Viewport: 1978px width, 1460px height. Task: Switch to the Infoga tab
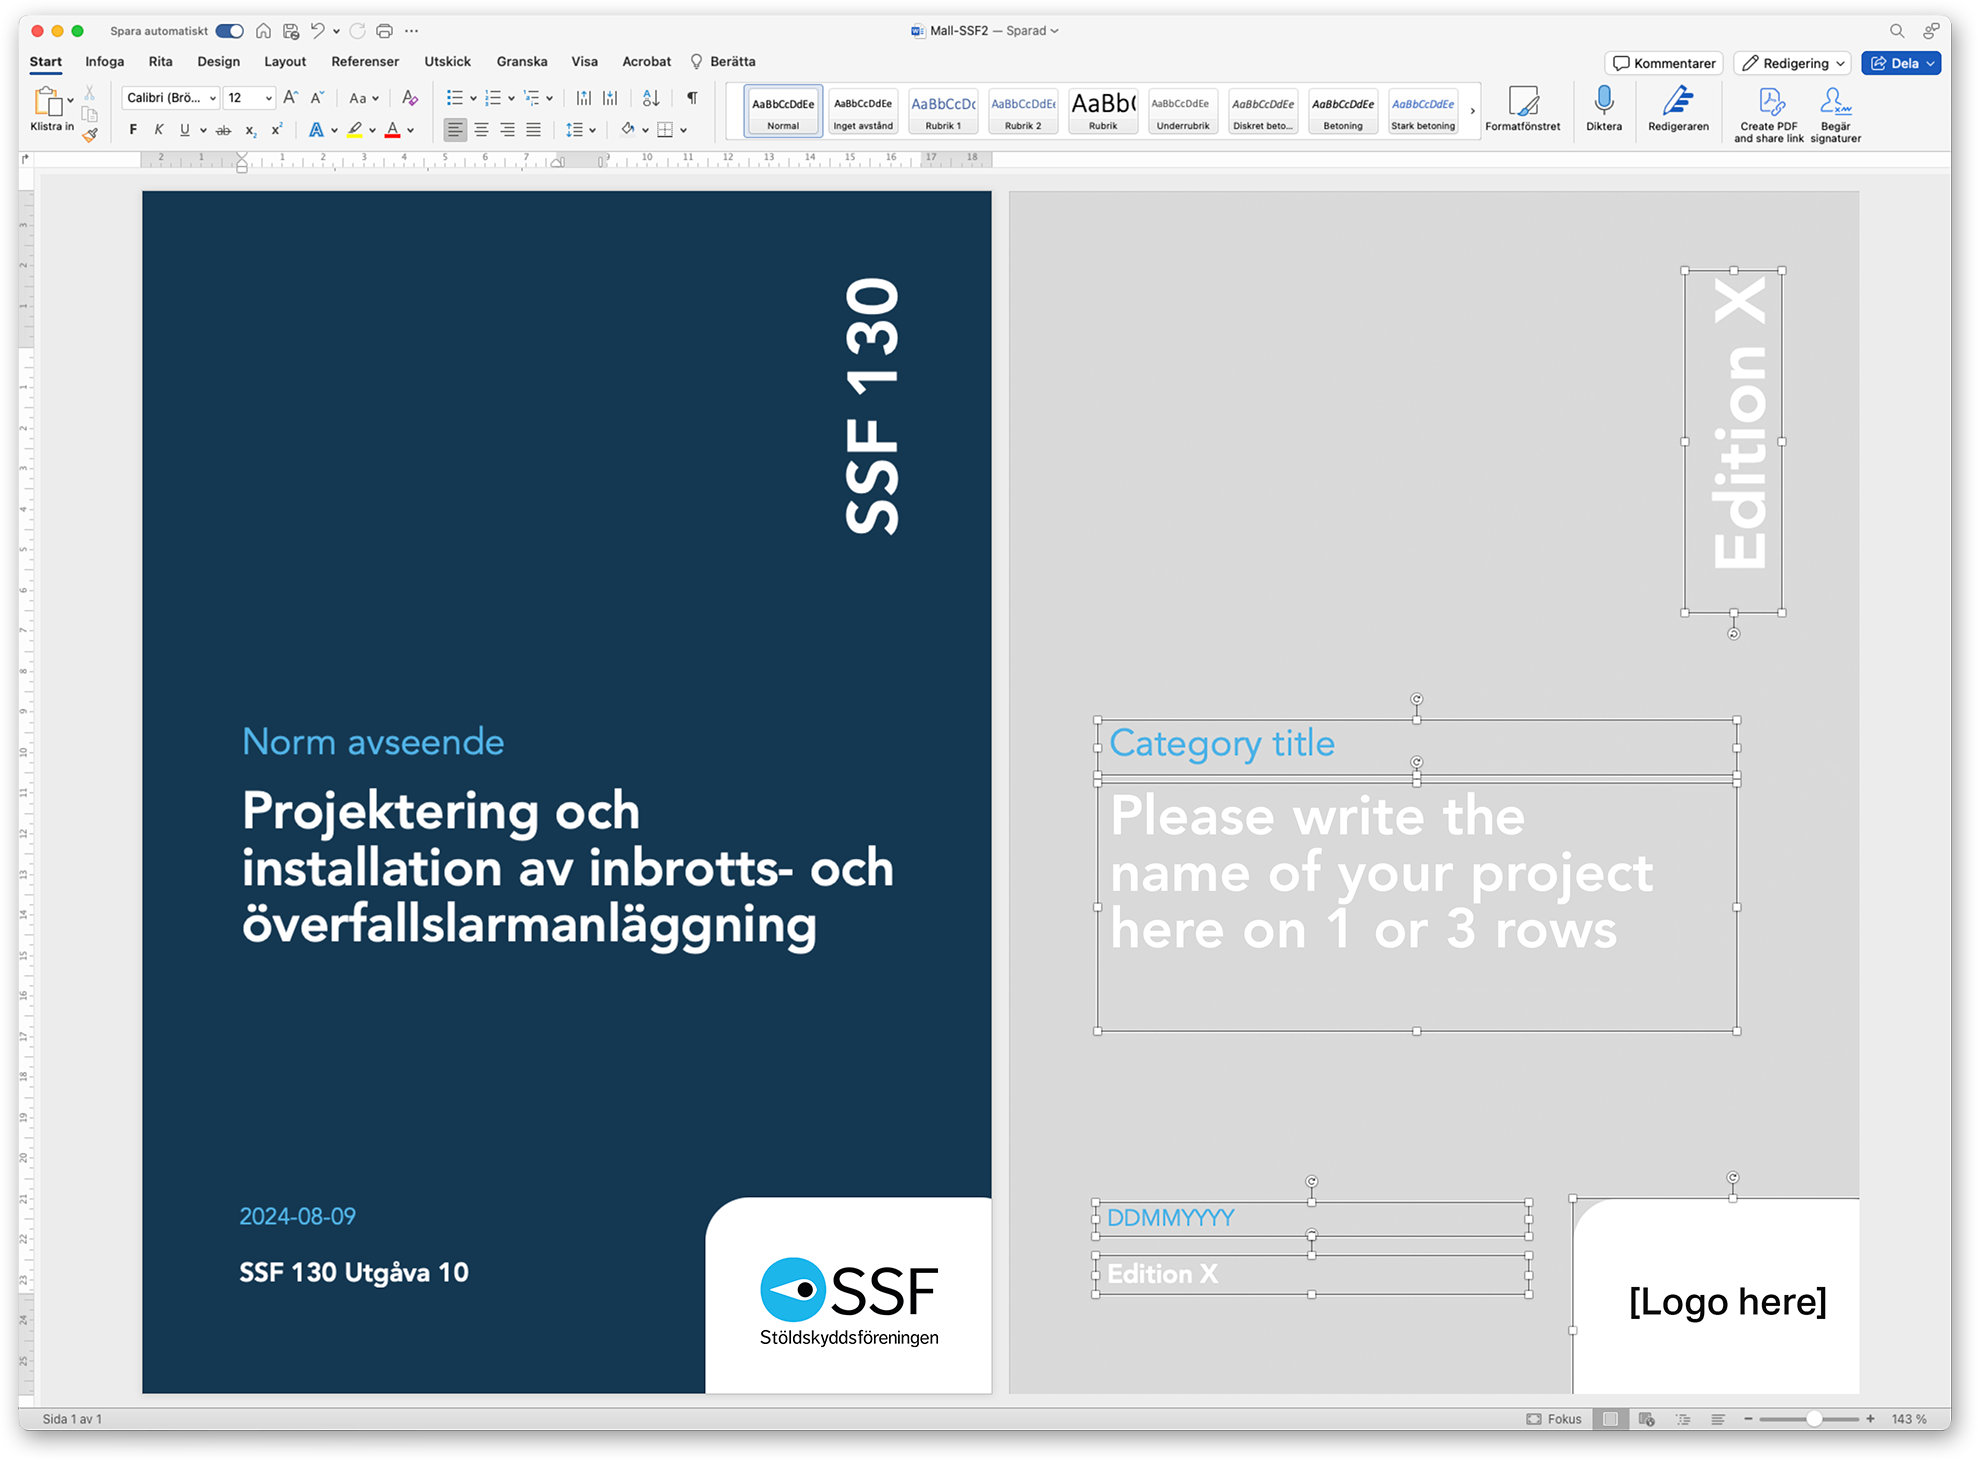(105, 62)
